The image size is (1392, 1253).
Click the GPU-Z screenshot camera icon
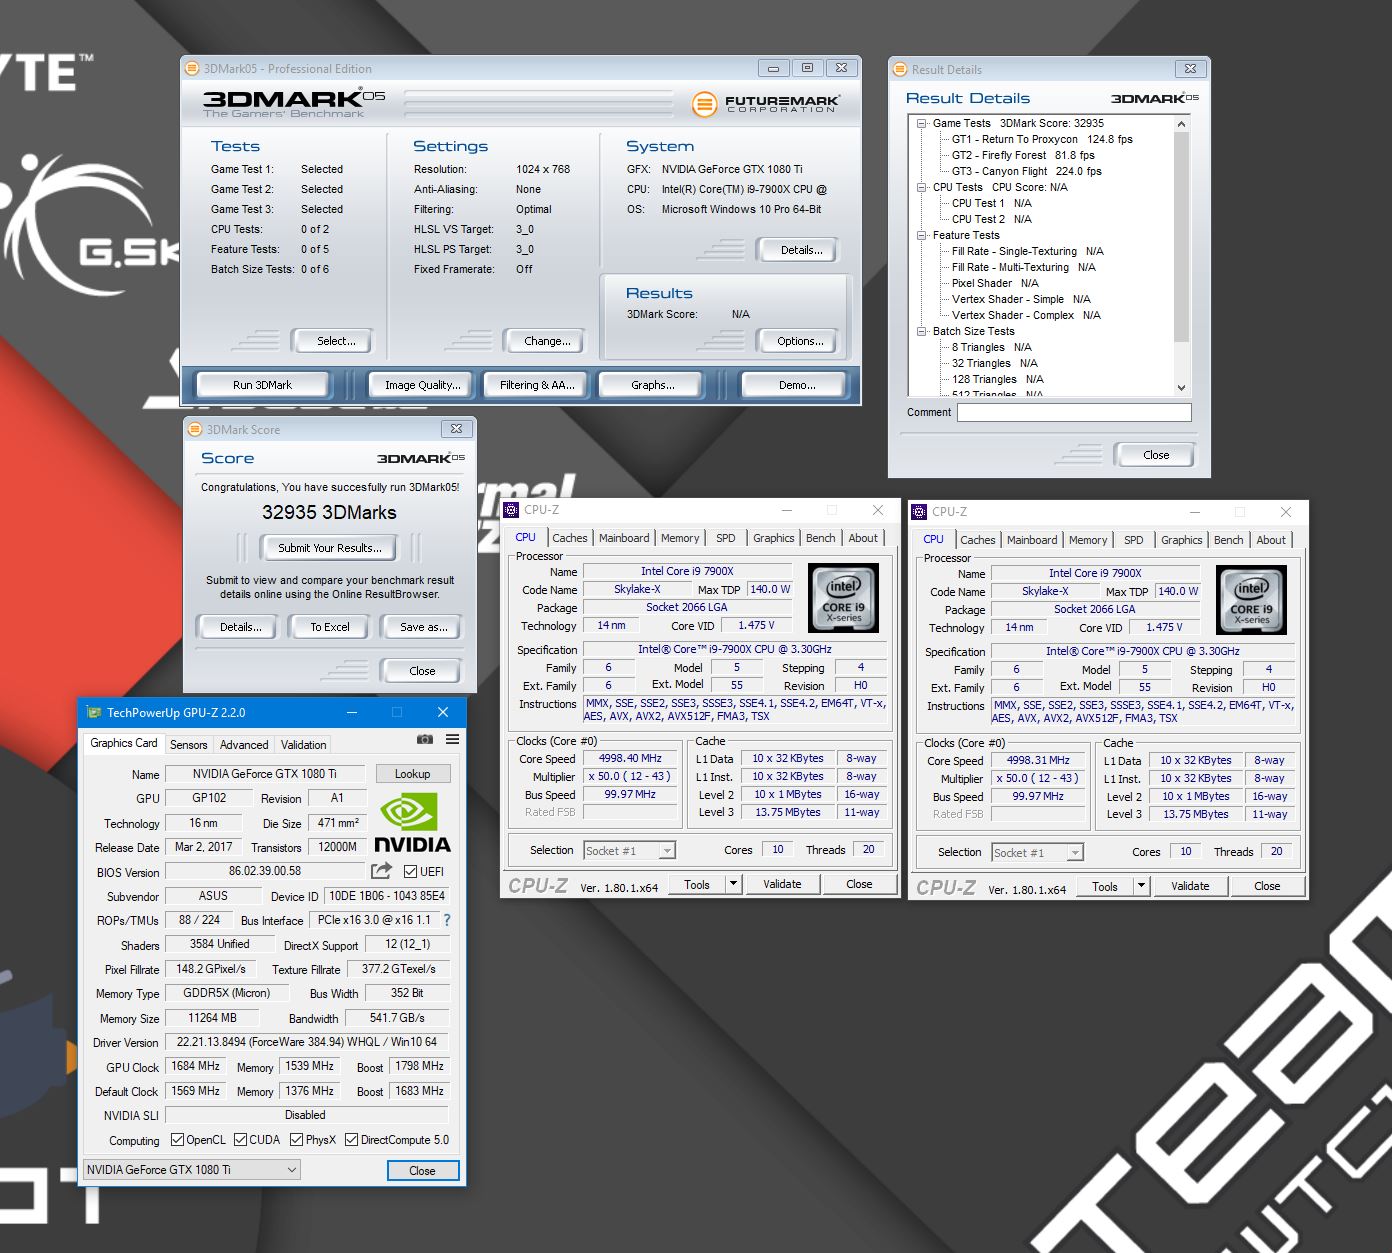point(425,739)
